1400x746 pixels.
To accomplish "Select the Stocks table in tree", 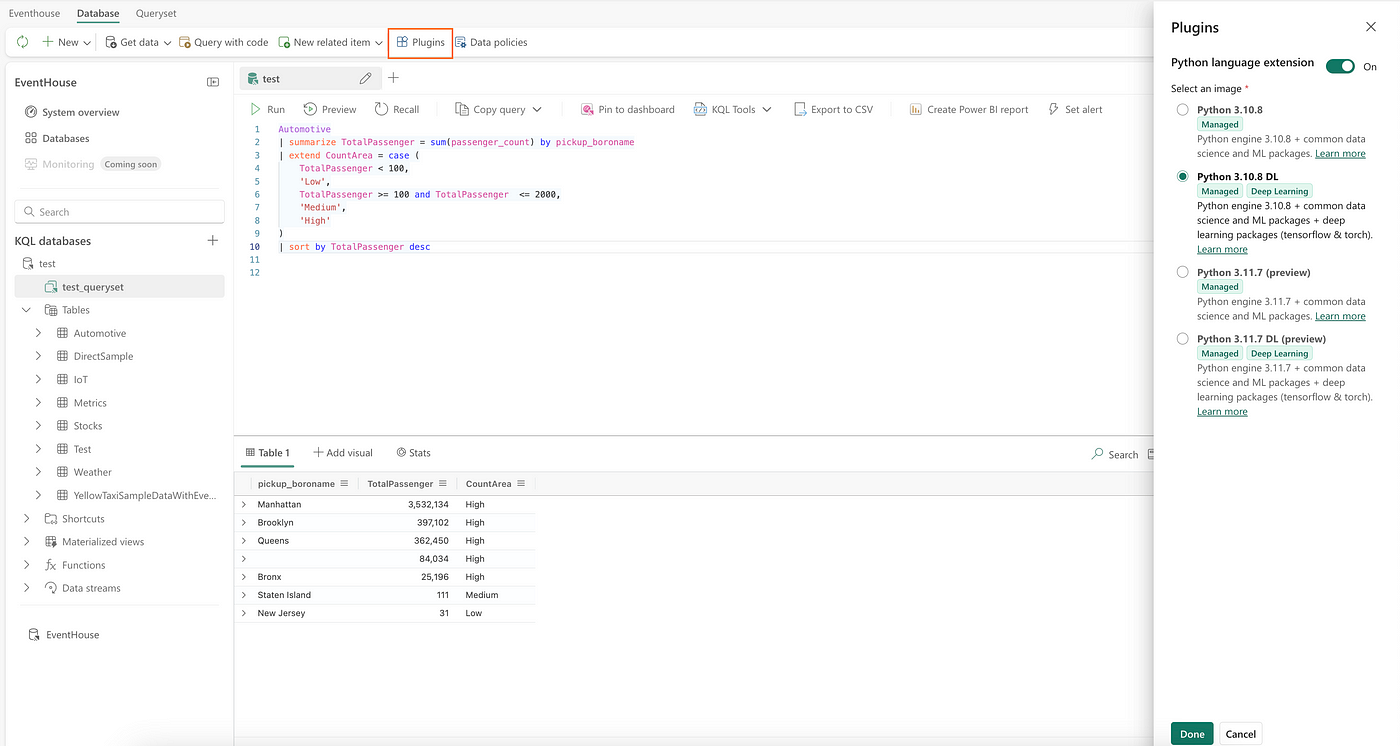I will [88, 426].
